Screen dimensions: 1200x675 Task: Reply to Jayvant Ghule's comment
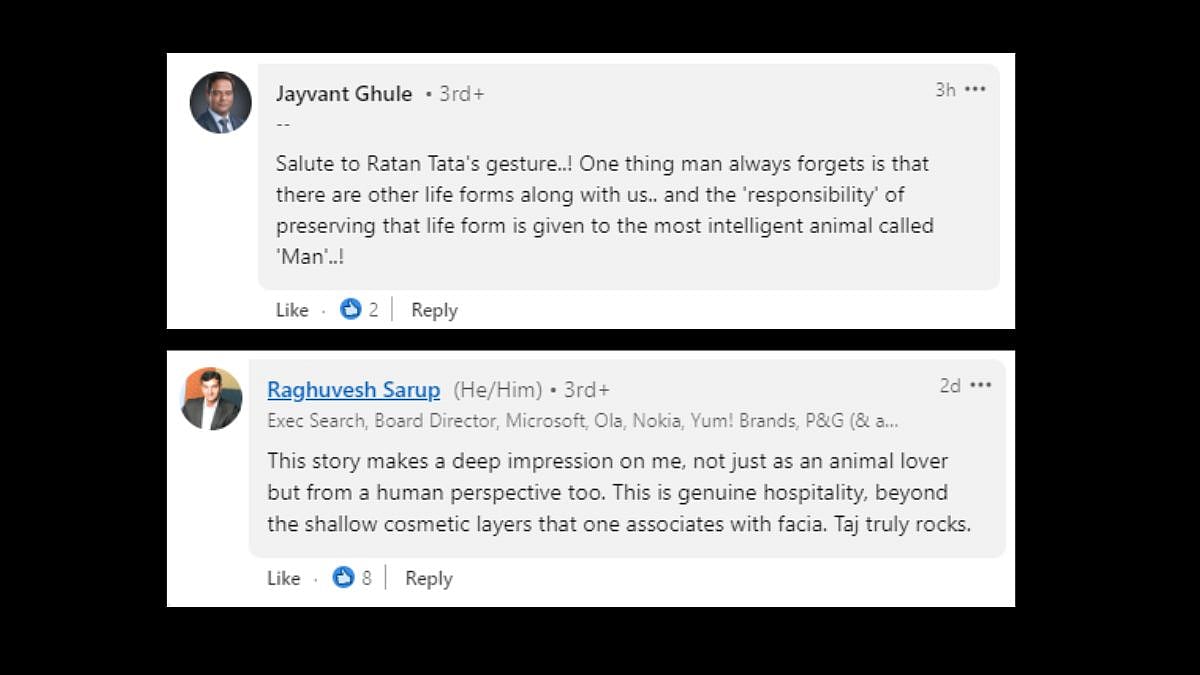tap(434, 310)
